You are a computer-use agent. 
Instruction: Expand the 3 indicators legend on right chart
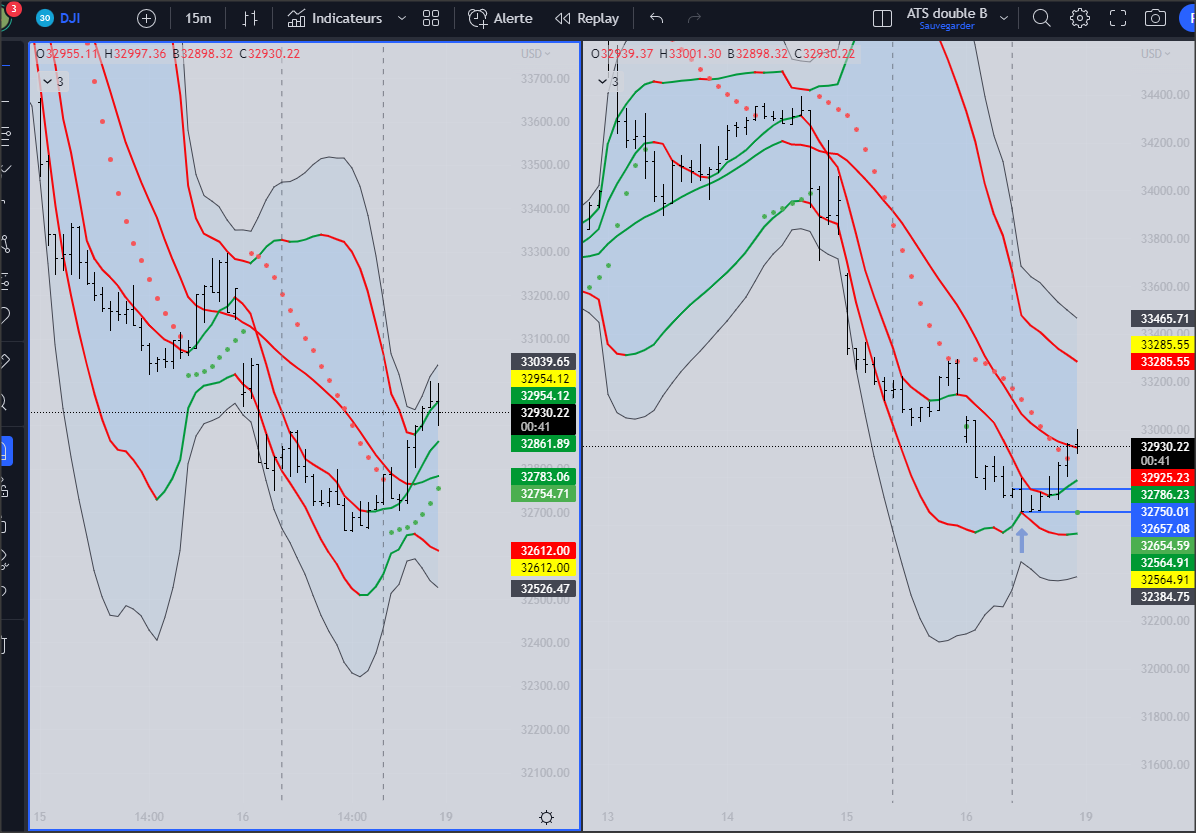pos(606,82)
